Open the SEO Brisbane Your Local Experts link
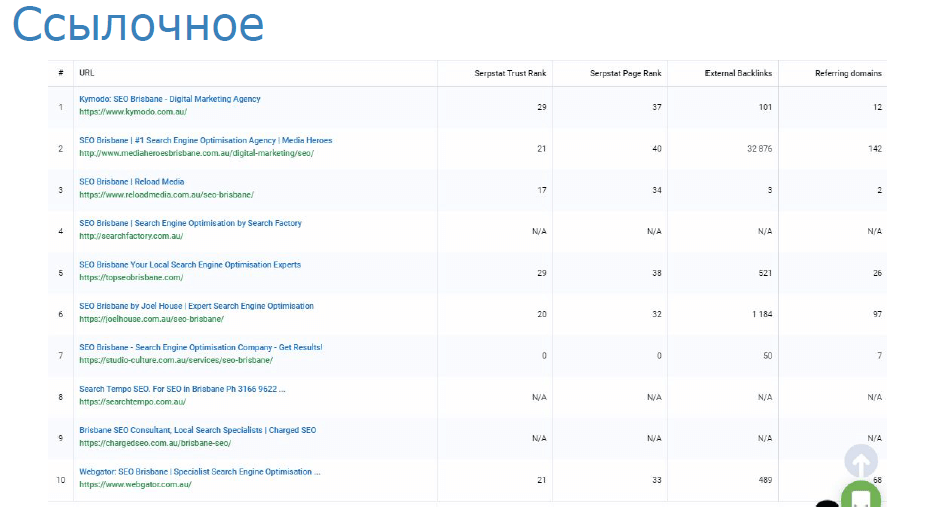This screenshot has height=510, width=936. coord(190,265)
